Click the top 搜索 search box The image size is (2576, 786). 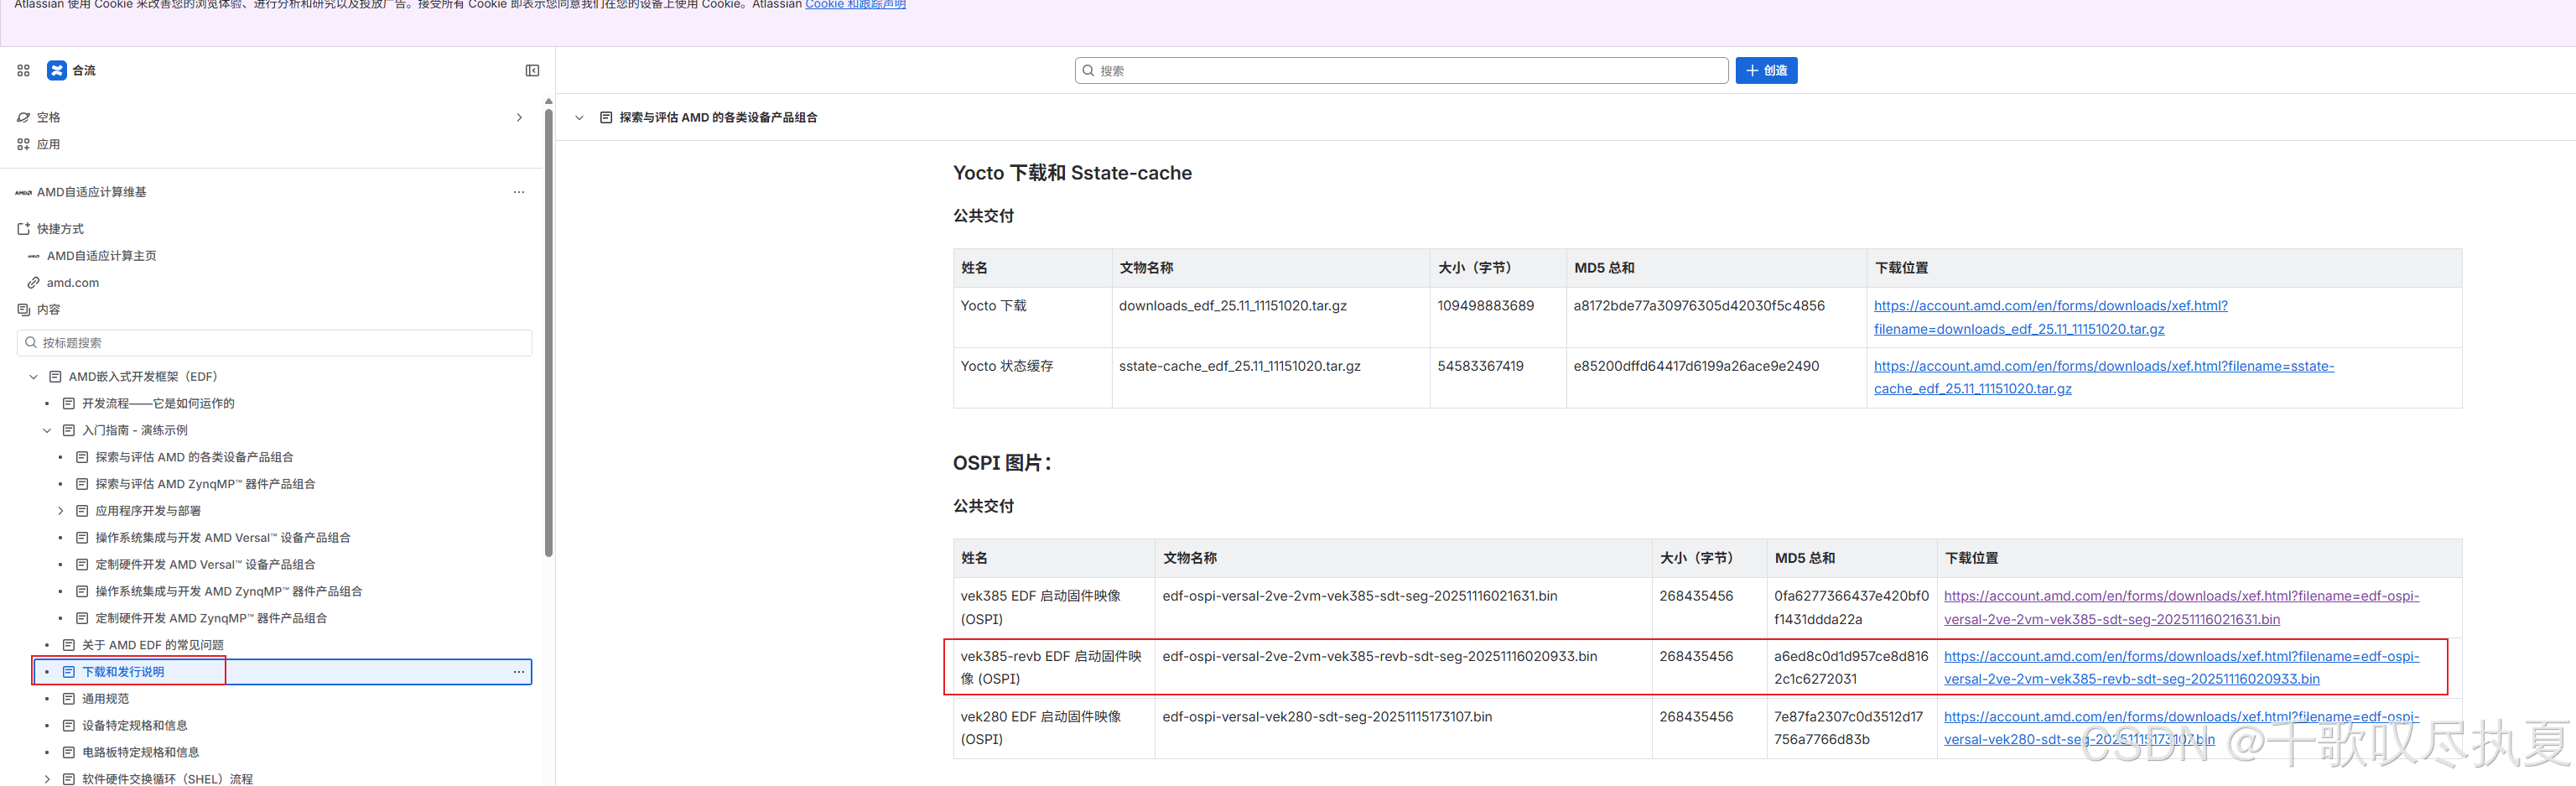coord(1401,70)
